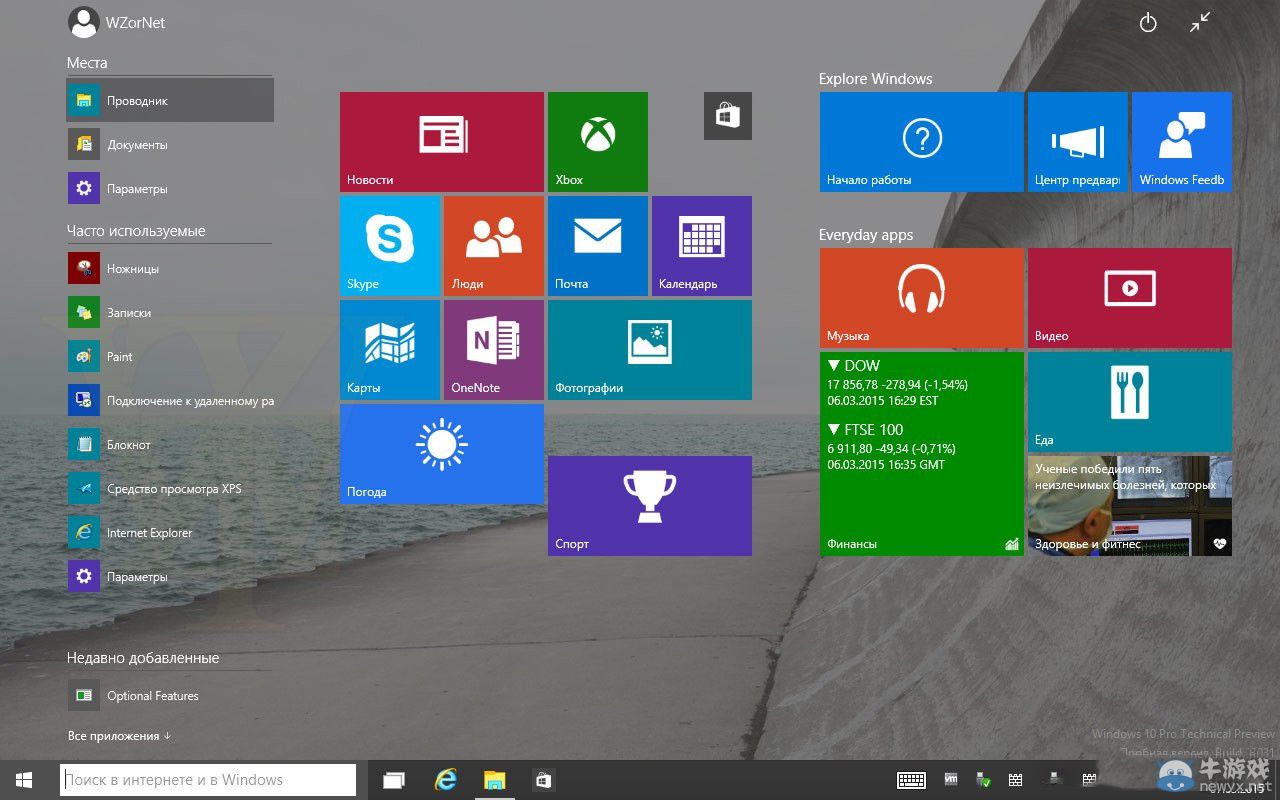Launch the Skype tile

390,246
